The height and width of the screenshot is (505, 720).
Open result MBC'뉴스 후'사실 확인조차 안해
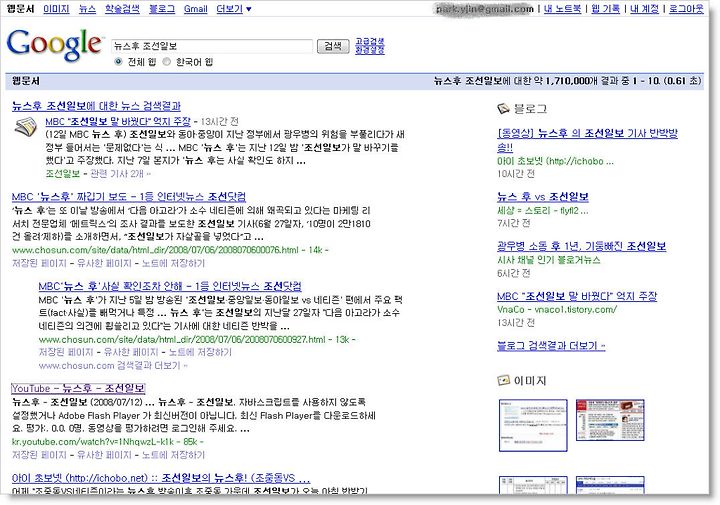[170, 286]
